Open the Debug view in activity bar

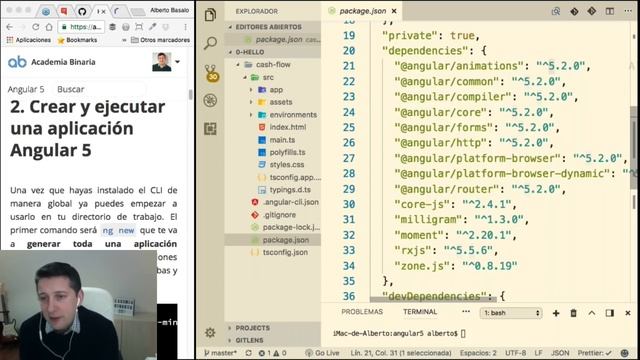click(210, 100)
